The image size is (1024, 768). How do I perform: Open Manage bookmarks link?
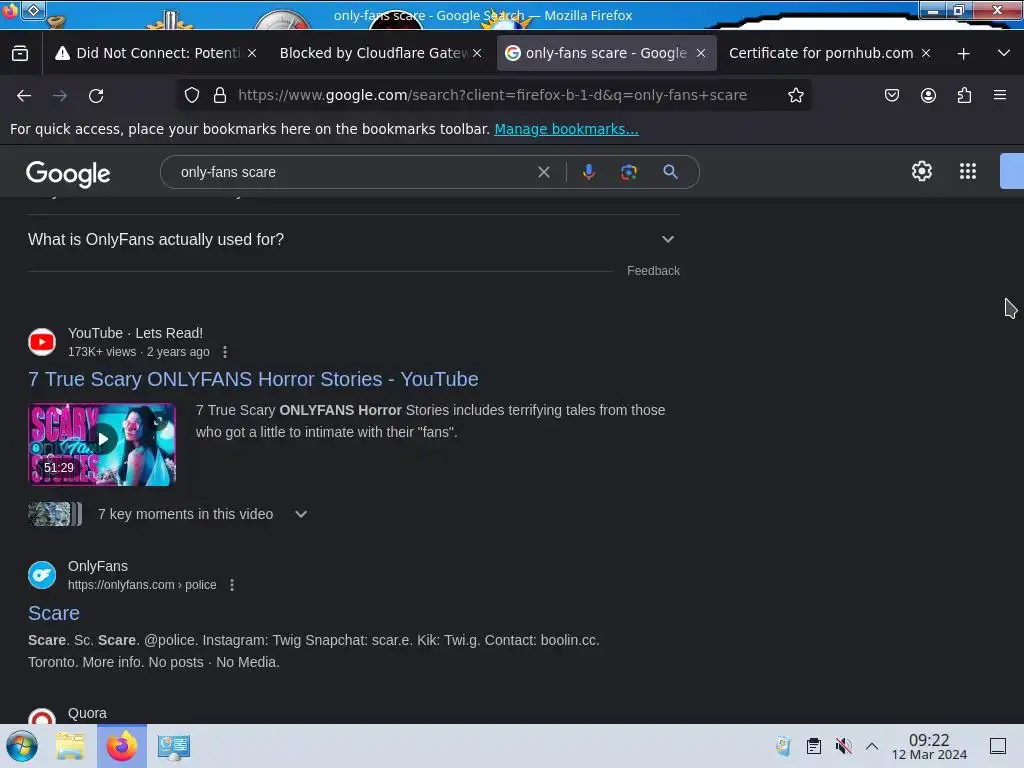(566, 129)
